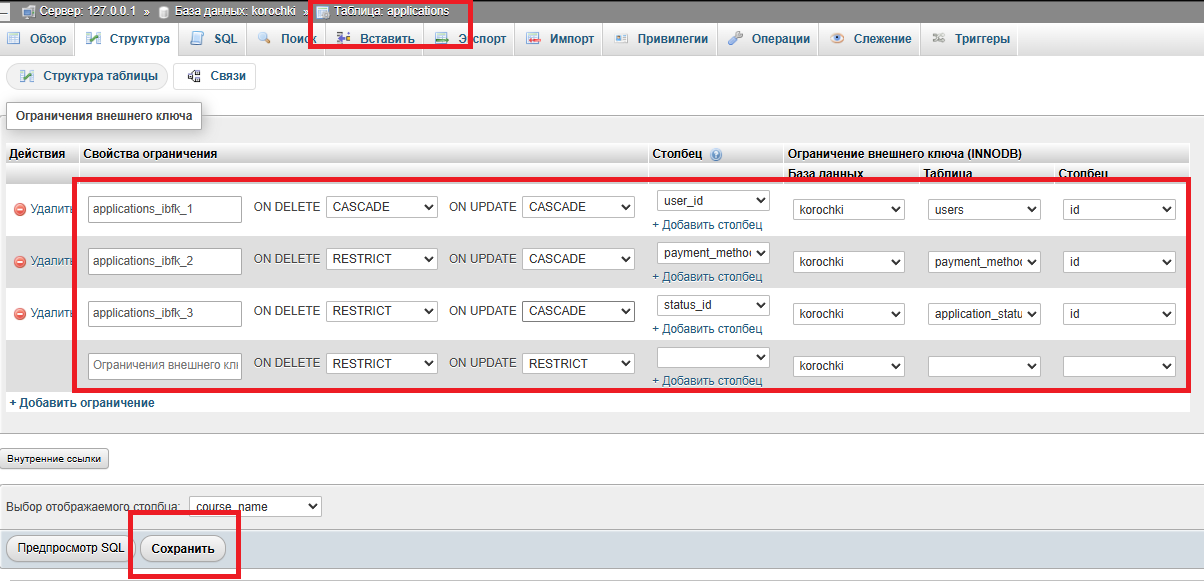Click the Добавить ограничение link
The height and width of the screenshot is (586, 1204).
(x=82, y=403)
